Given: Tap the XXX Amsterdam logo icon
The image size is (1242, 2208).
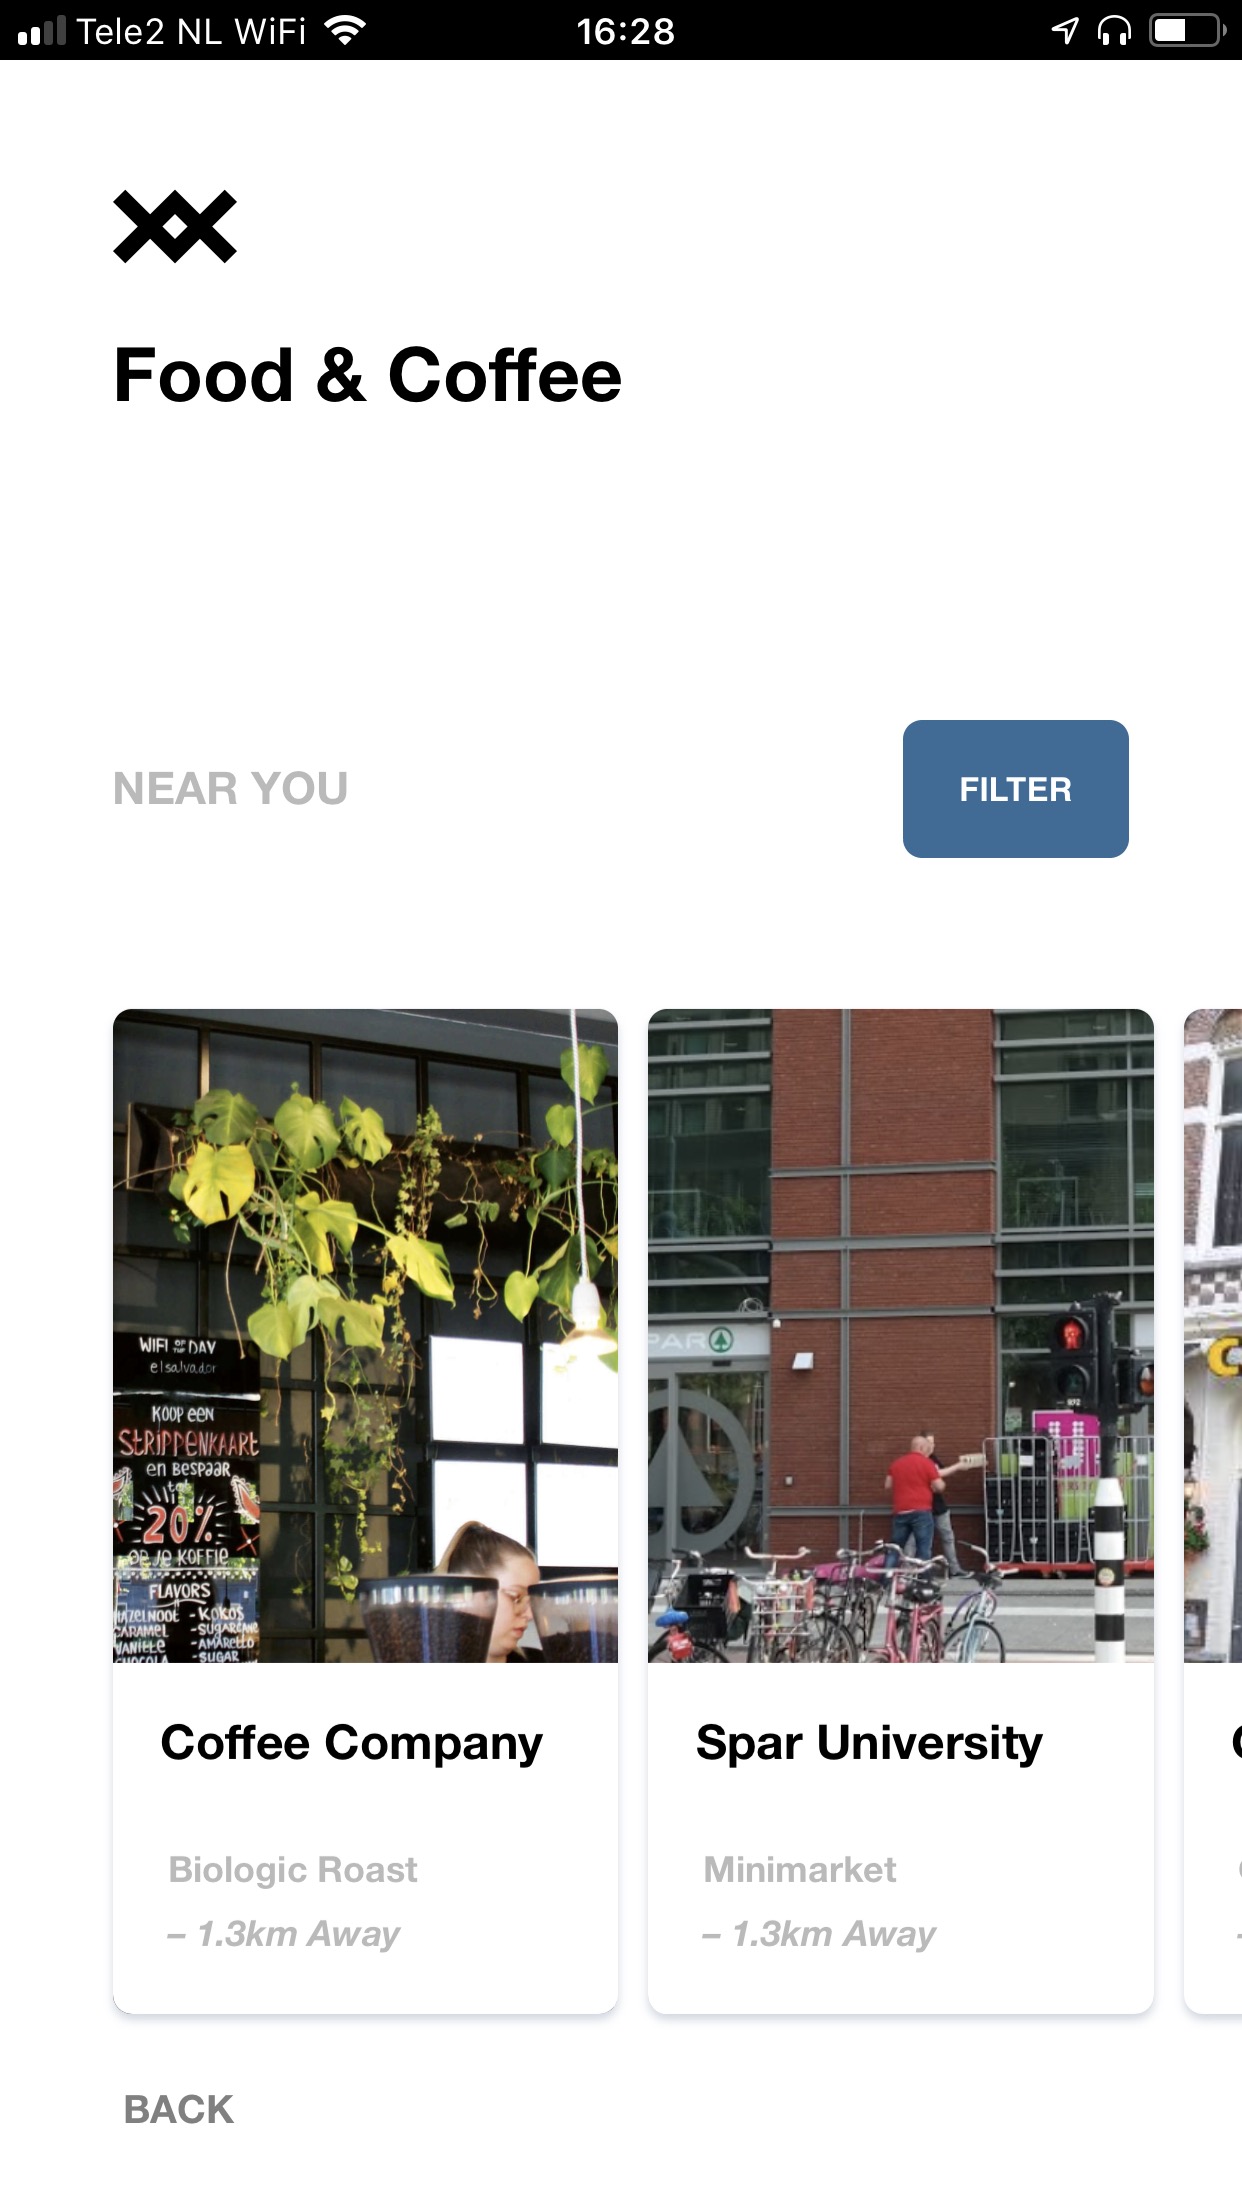Looking at the screenshot, I should click(x=175, y=227).
